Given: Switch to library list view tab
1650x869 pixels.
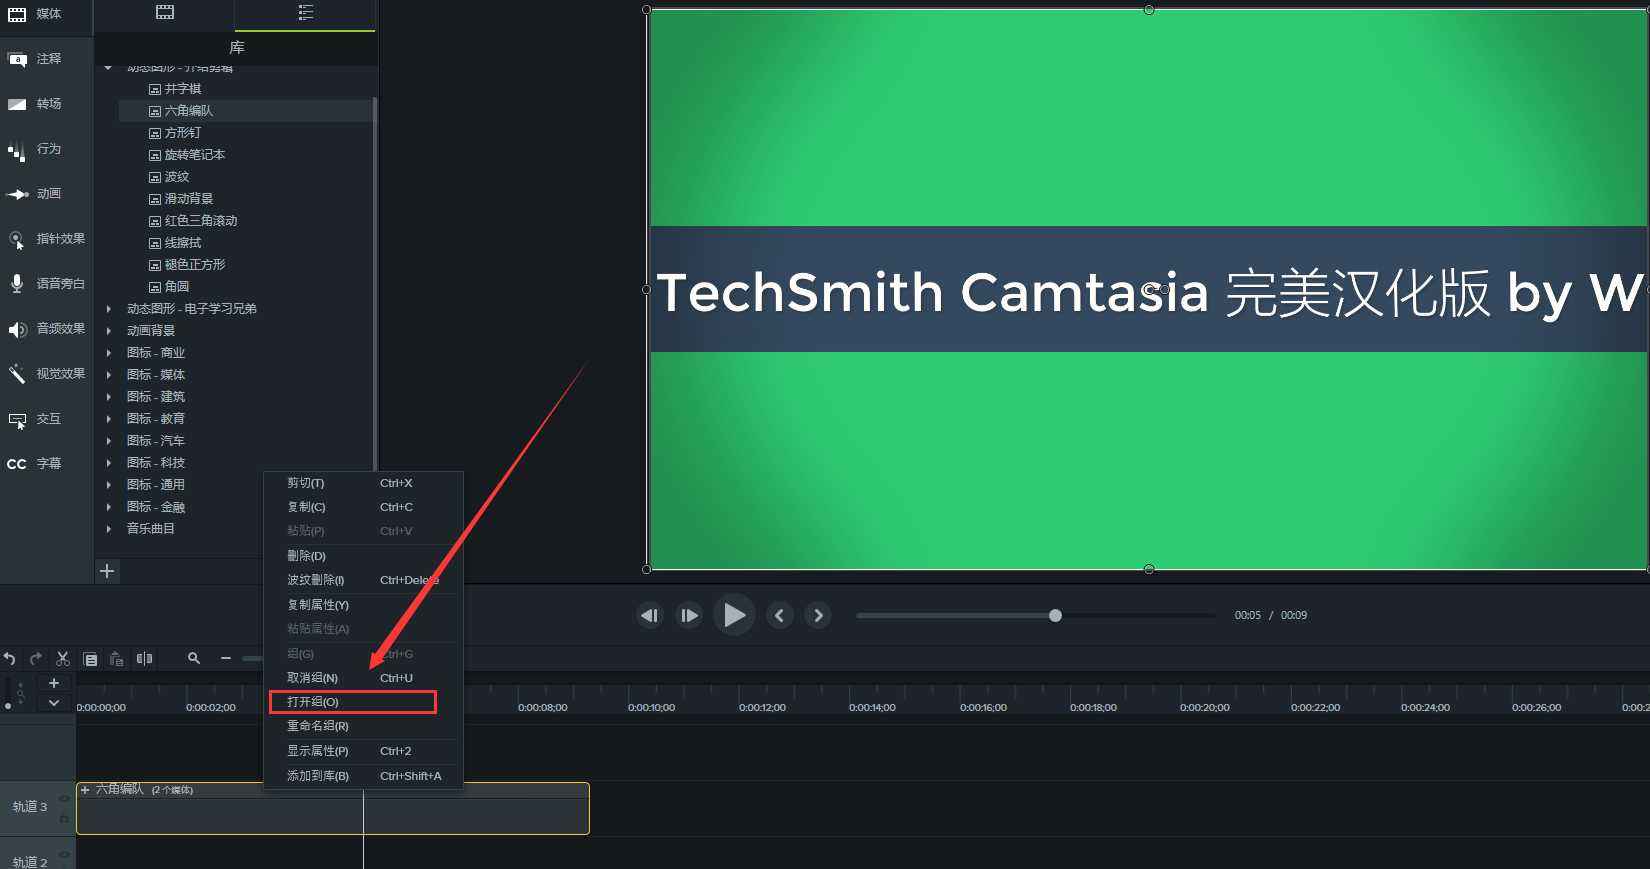Looking at the screenshot, I should click(x=305, y=13).
